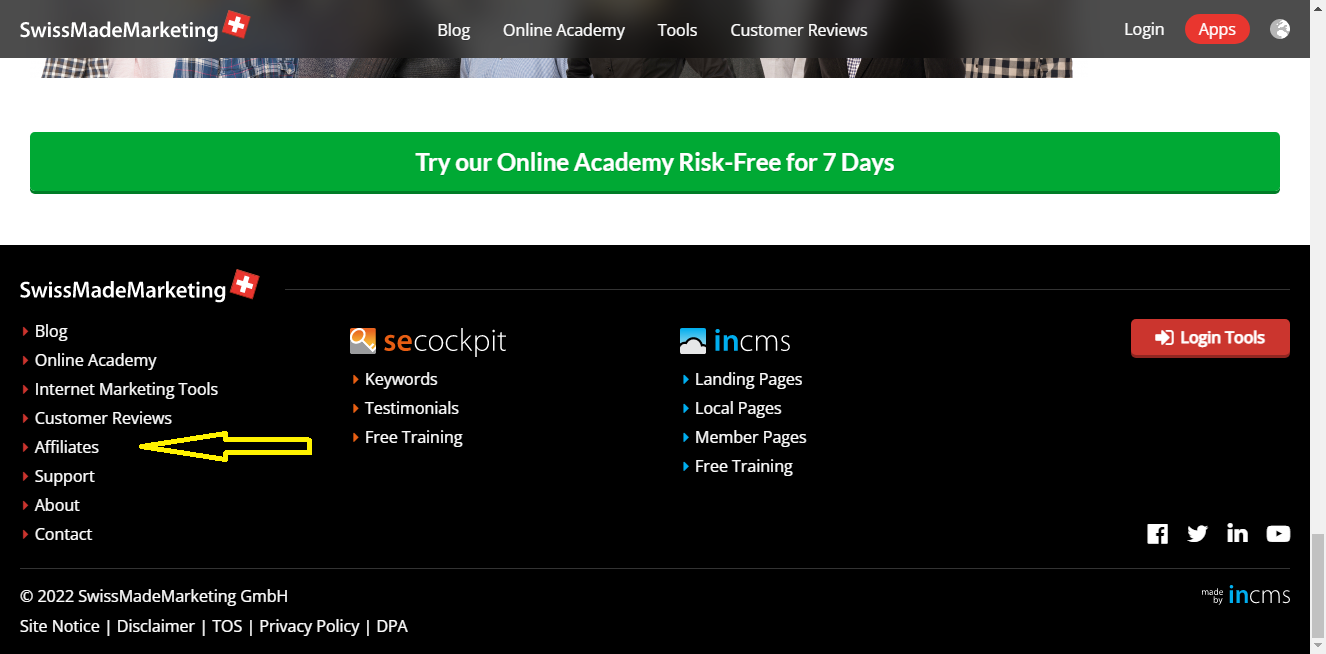1326x654 pixels.
Task: Click the 'made by incms' badge
Action: click(1246, 596)
